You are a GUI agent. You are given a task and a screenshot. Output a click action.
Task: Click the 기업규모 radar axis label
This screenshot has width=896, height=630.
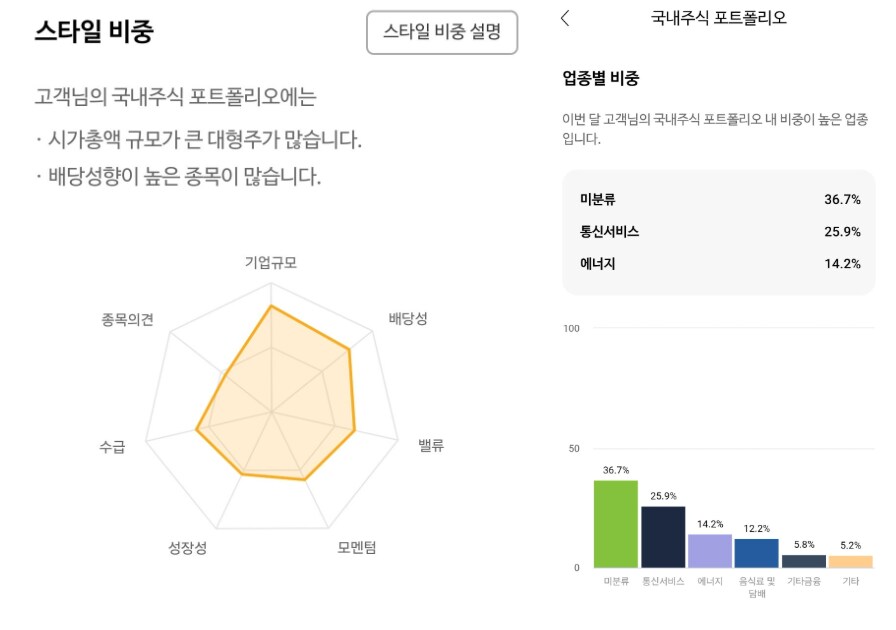click(x=271, y=263)
